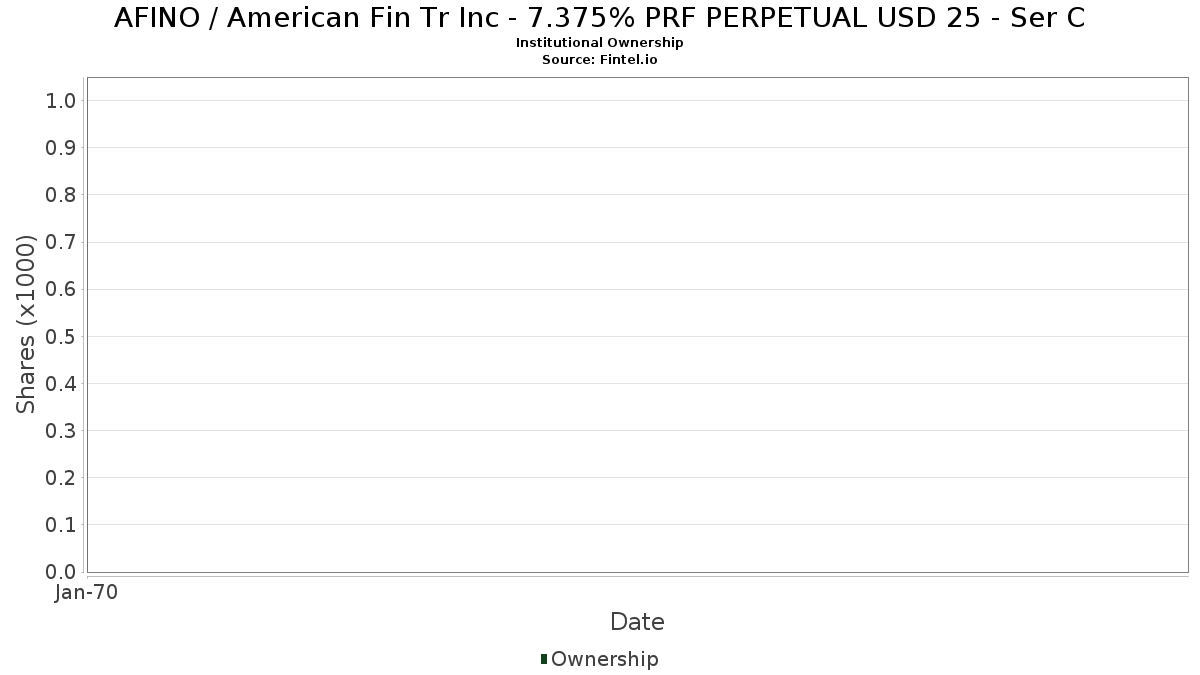This screenshot has width=1200, height=675.
Task: Click the 0.4 y-axis tick label
Action: point(61,383)
